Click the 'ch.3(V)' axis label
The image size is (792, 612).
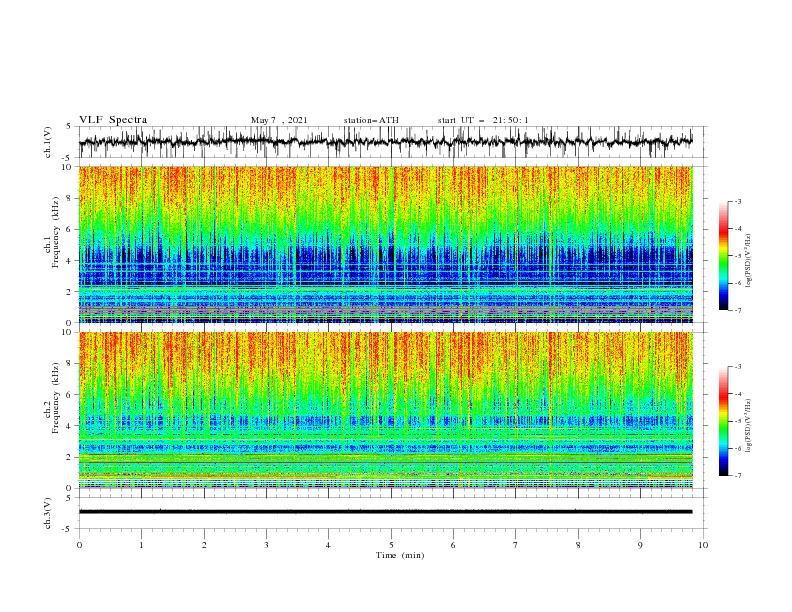48,513
